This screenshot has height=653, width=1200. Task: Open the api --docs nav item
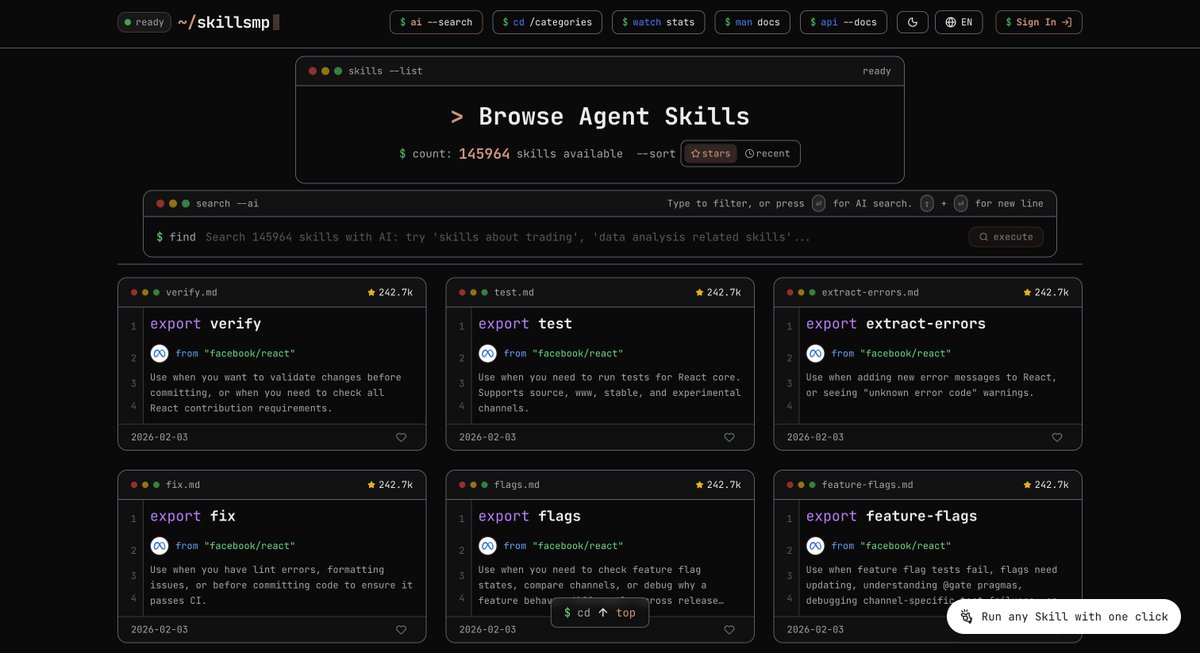click(845, 22)
